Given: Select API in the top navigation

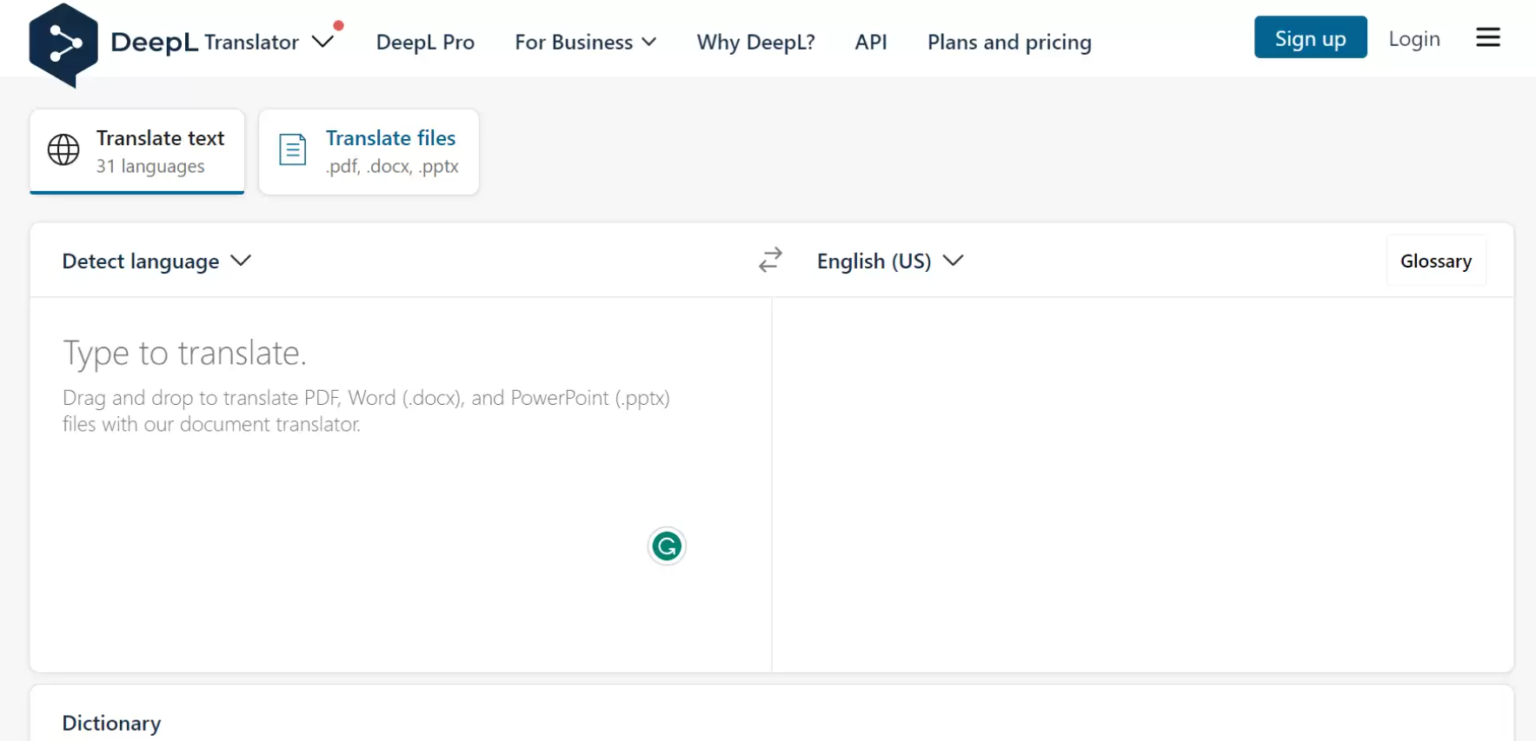Looking at the screenshot, I should coord(871,42).
